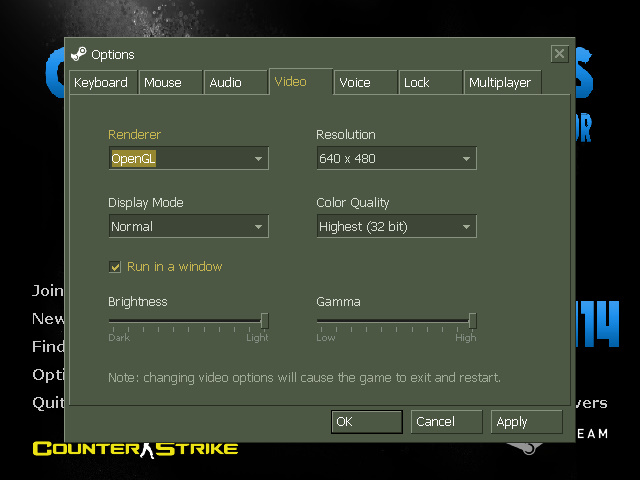Viewport: 640px width, 480px height.
Task: Switch to the Multiplayer tab
Action: [500, 83]
